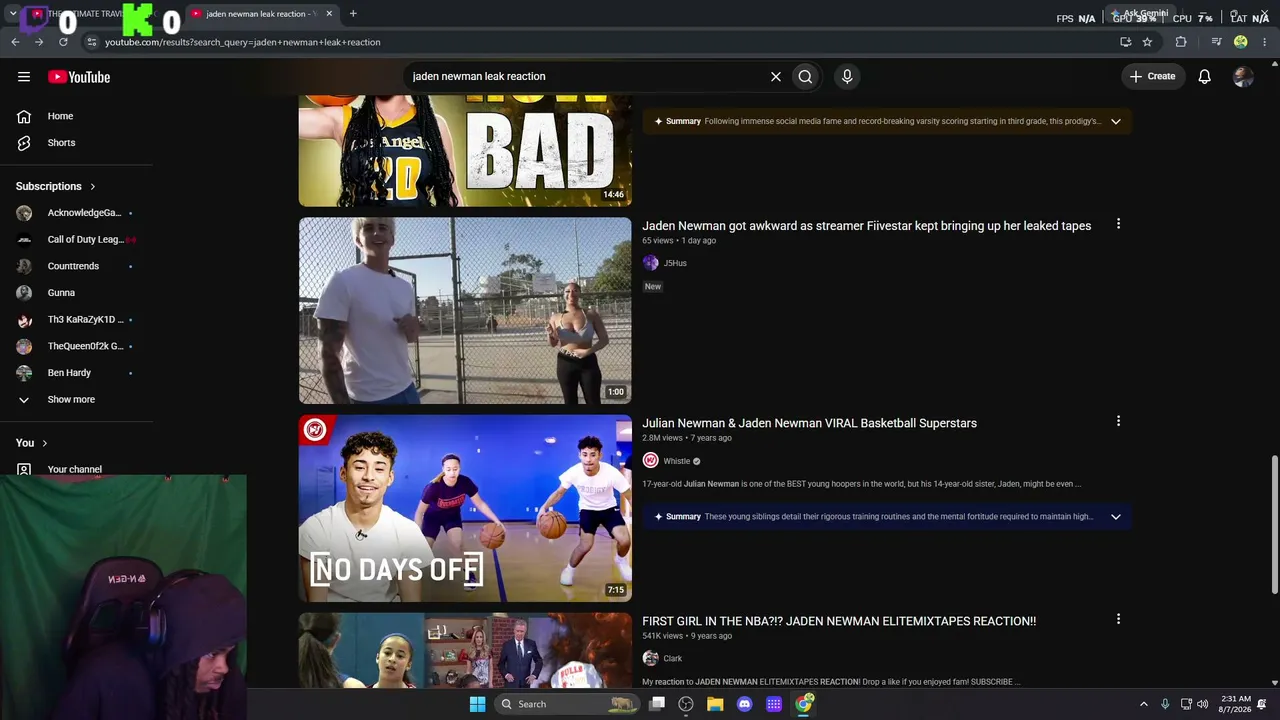The image size is (1280, 720).
Task: Play the BAD thumbnail video
Action: click(465, 151)
